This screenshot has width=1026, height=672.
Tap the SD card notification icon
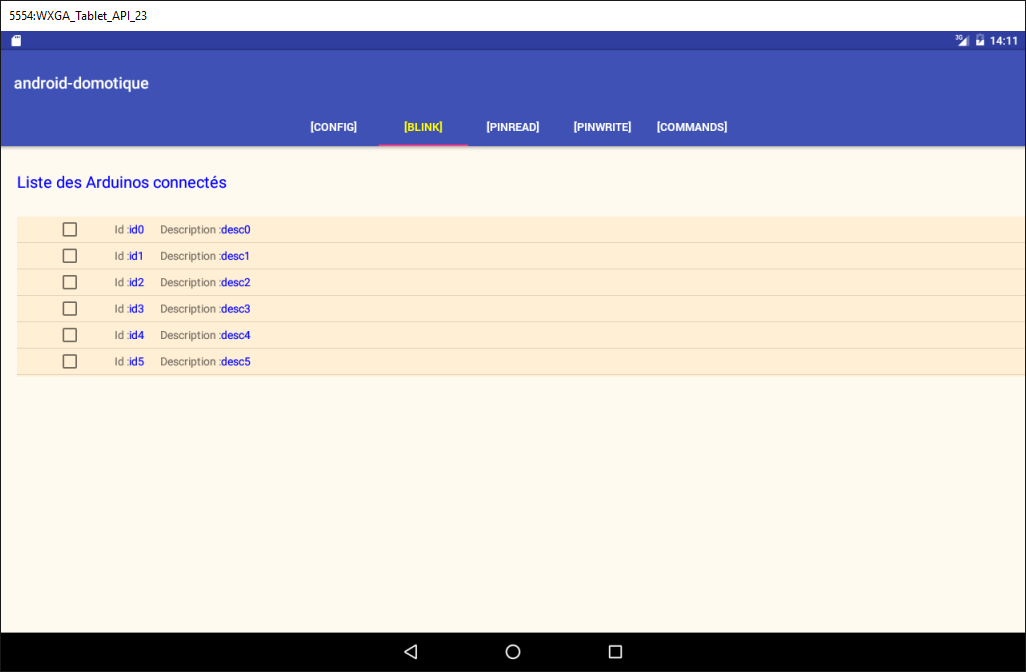16,41
